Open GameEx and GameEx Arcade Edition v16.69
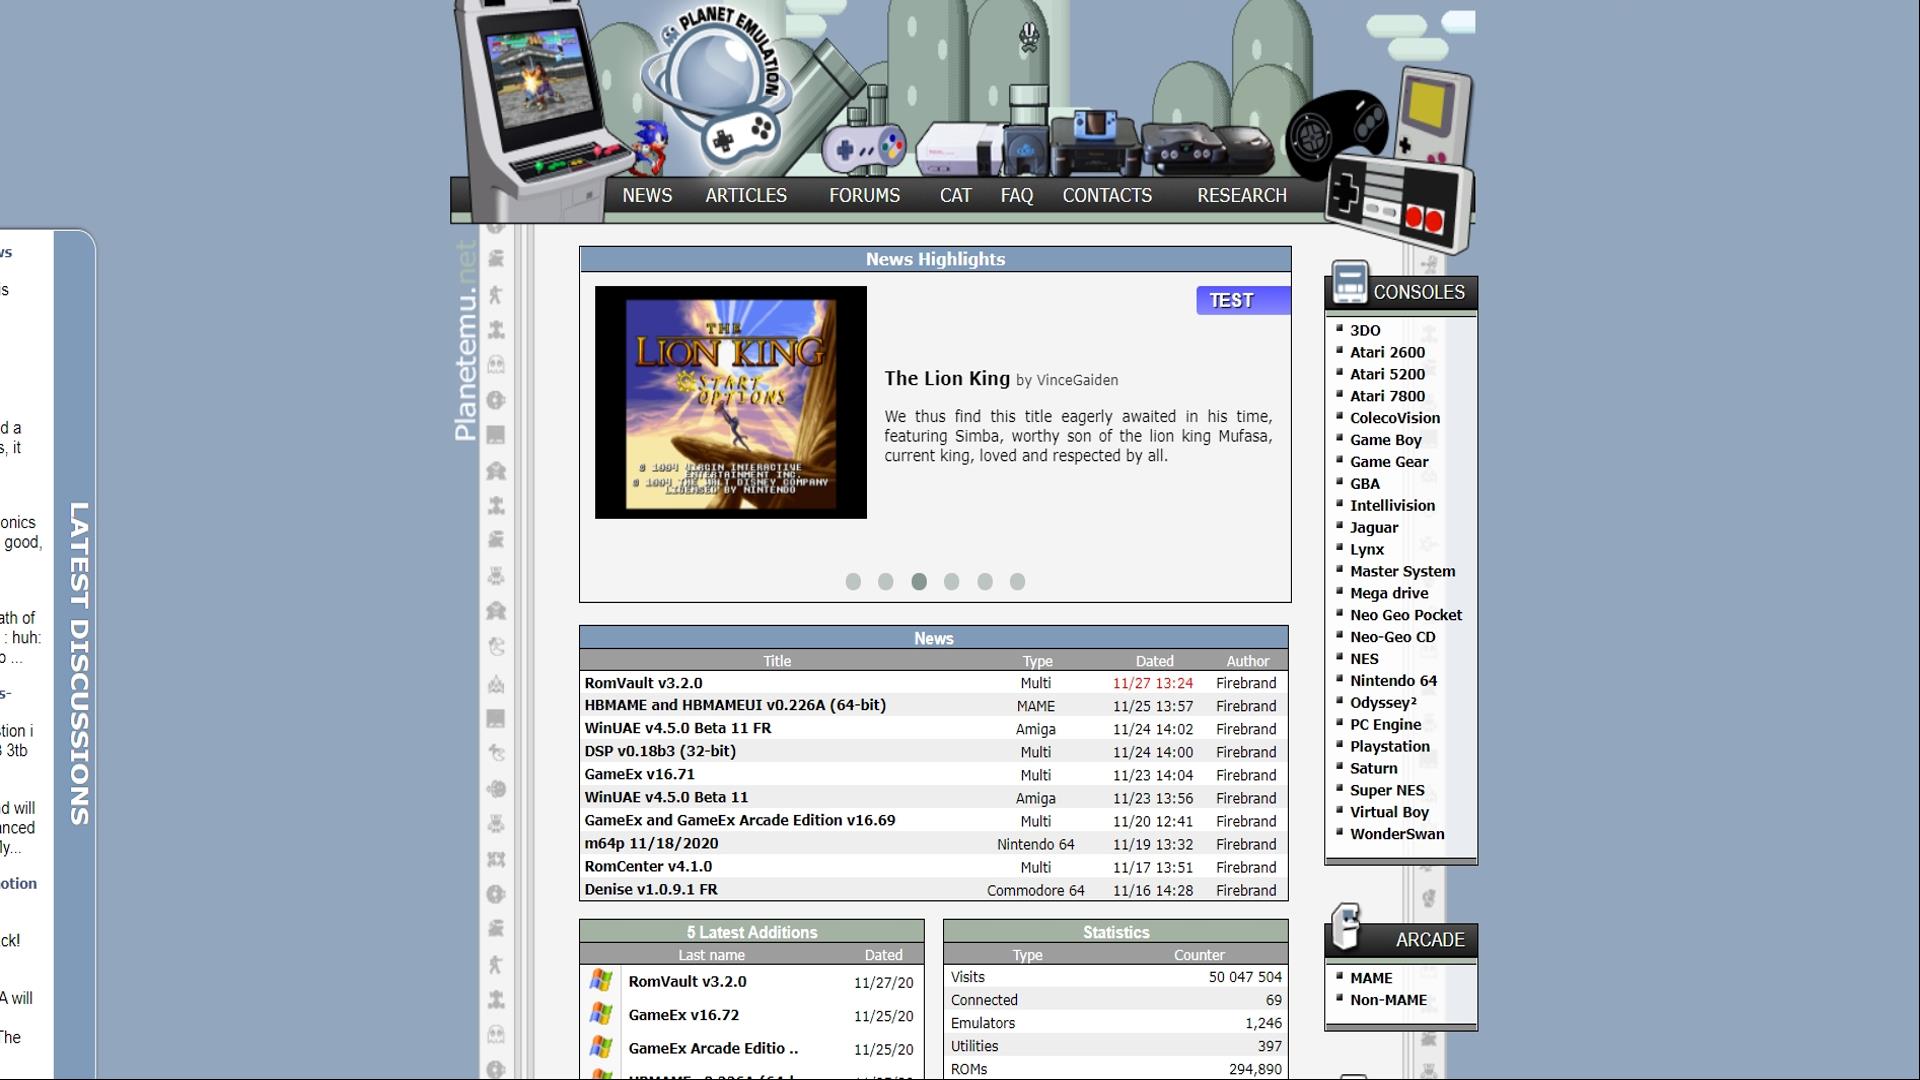 (740, 820)
